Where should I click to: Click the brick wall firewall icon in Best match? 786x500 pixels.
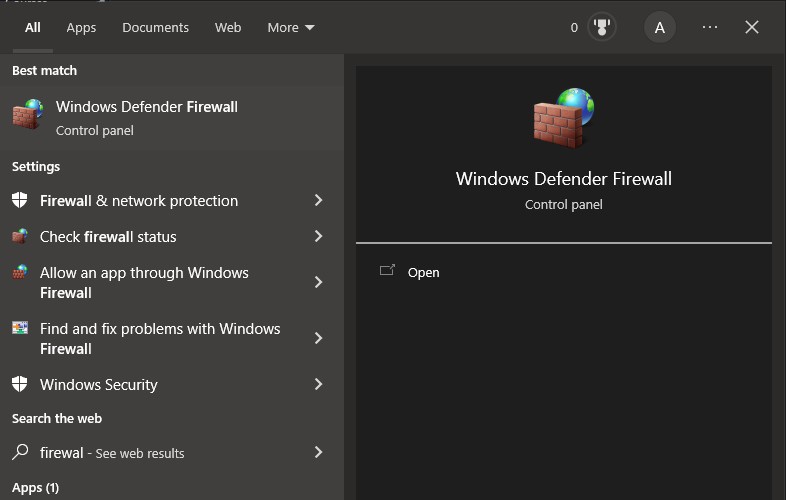click(x=27, y=114)
